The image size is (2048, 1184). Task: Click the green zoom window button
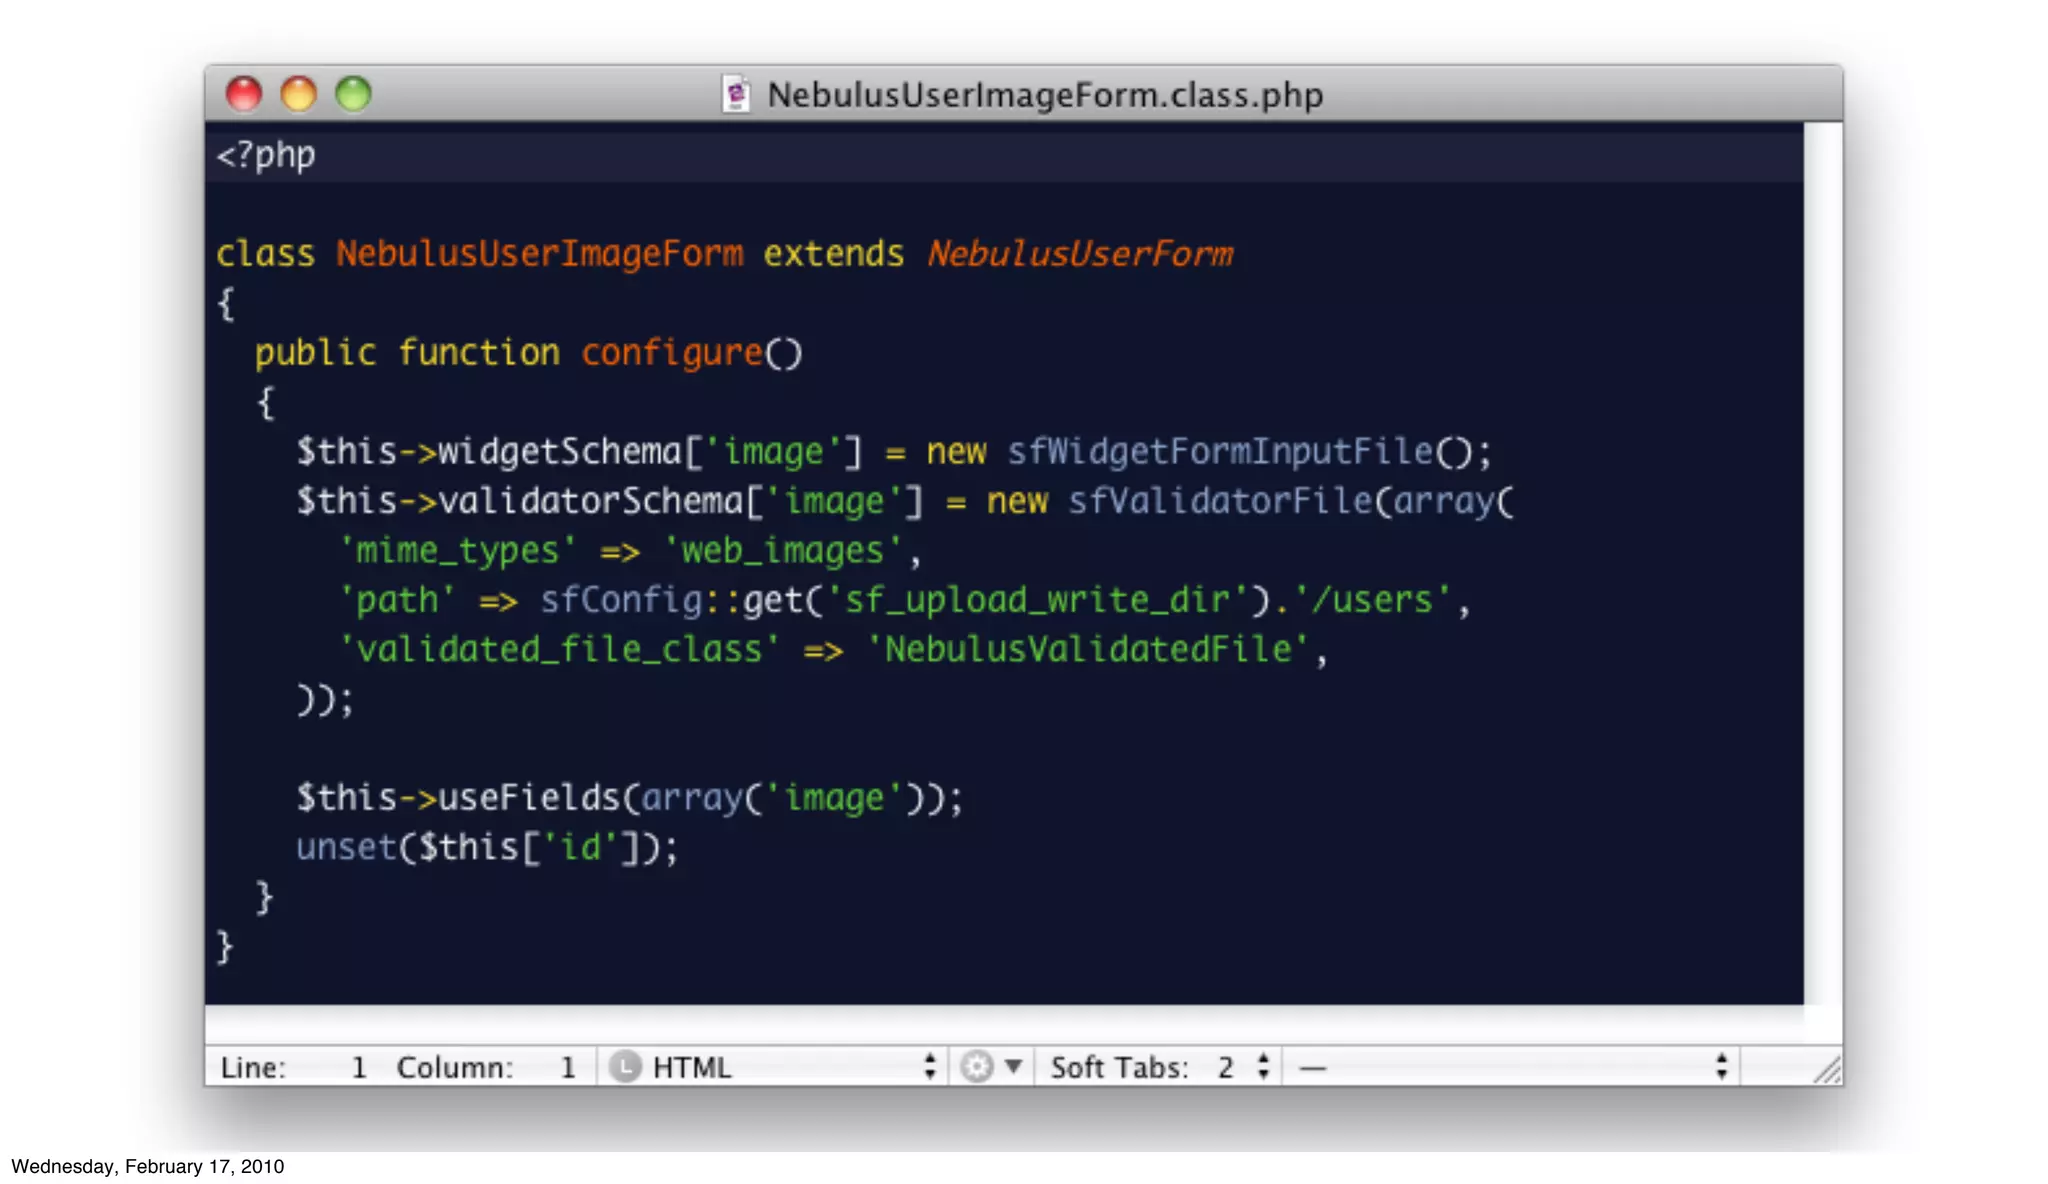(x=353, y=94)
